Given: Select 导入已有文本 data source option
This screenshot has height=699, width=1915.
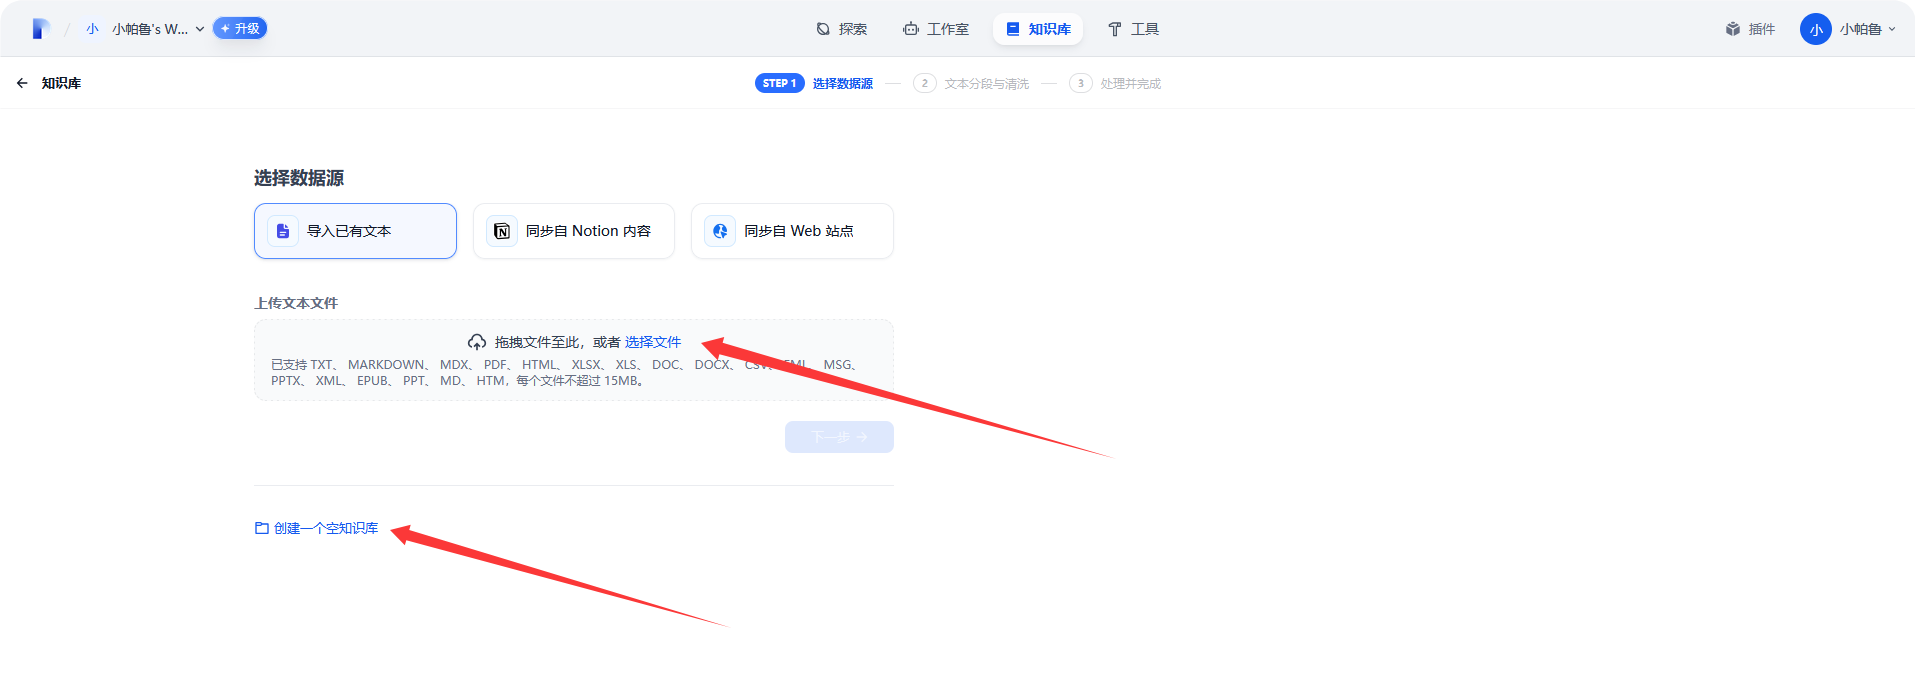Looking at the screenshot, I should point(355,231).
